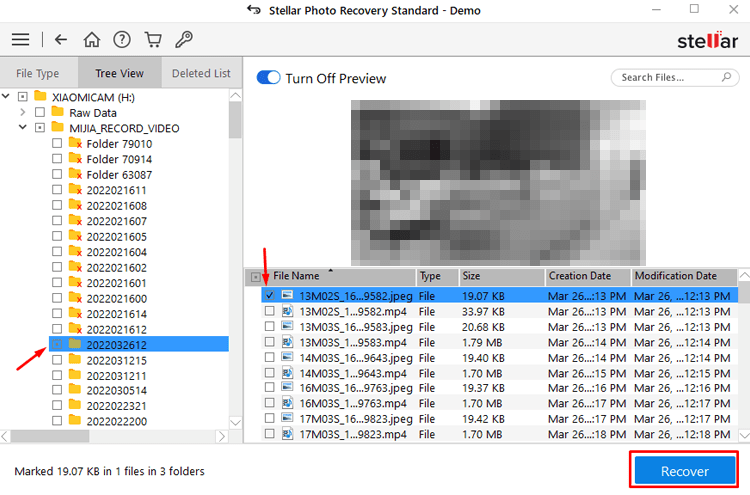Click the tree panel scroll down arrow
This screenshot has height=495, width=750.
(x=235, y=423)
